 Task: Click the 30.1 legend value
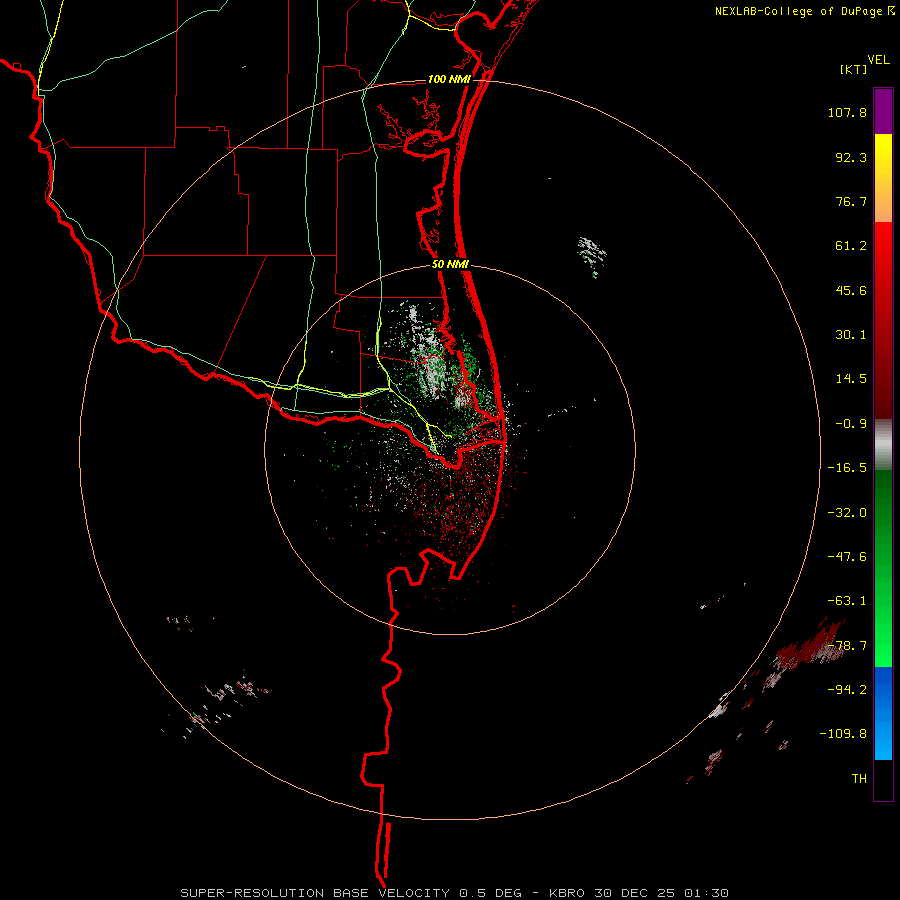pos(851,335)
